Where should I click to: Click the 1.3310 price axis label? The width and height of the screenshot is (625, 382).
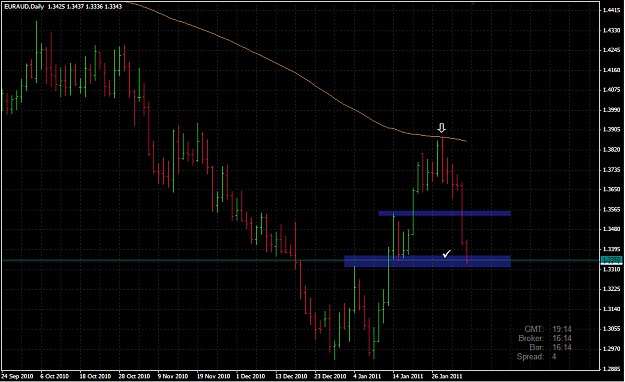(611, 270)
